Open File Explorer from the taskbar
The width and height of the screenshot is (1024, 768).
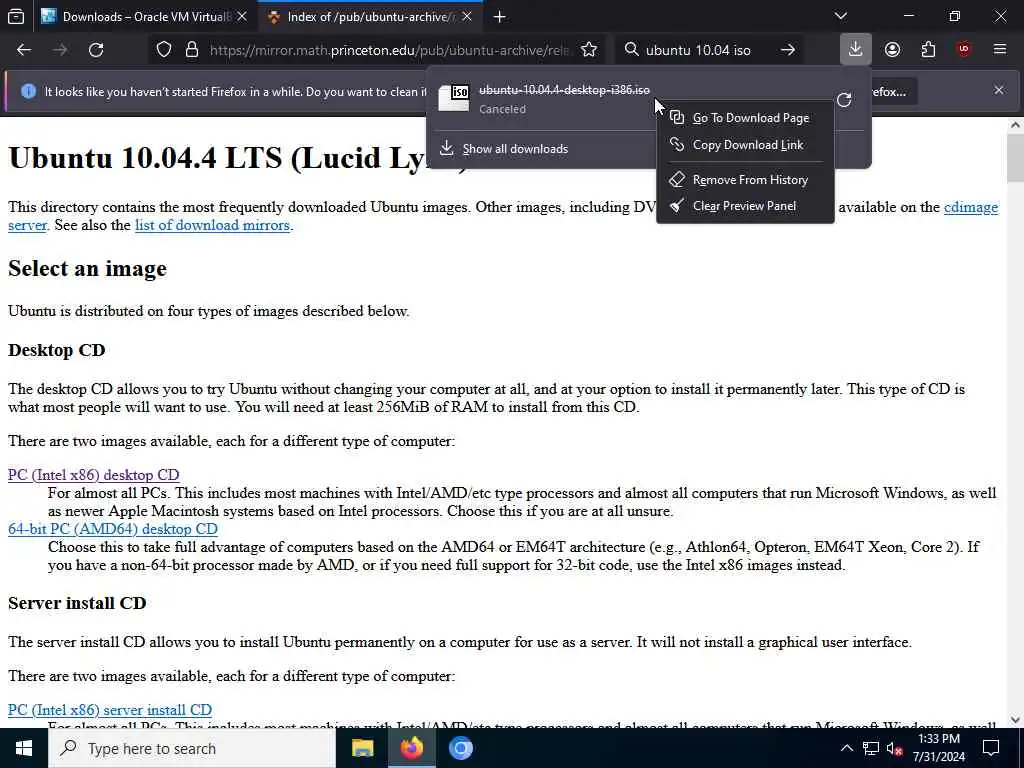(x=362, y=748)
